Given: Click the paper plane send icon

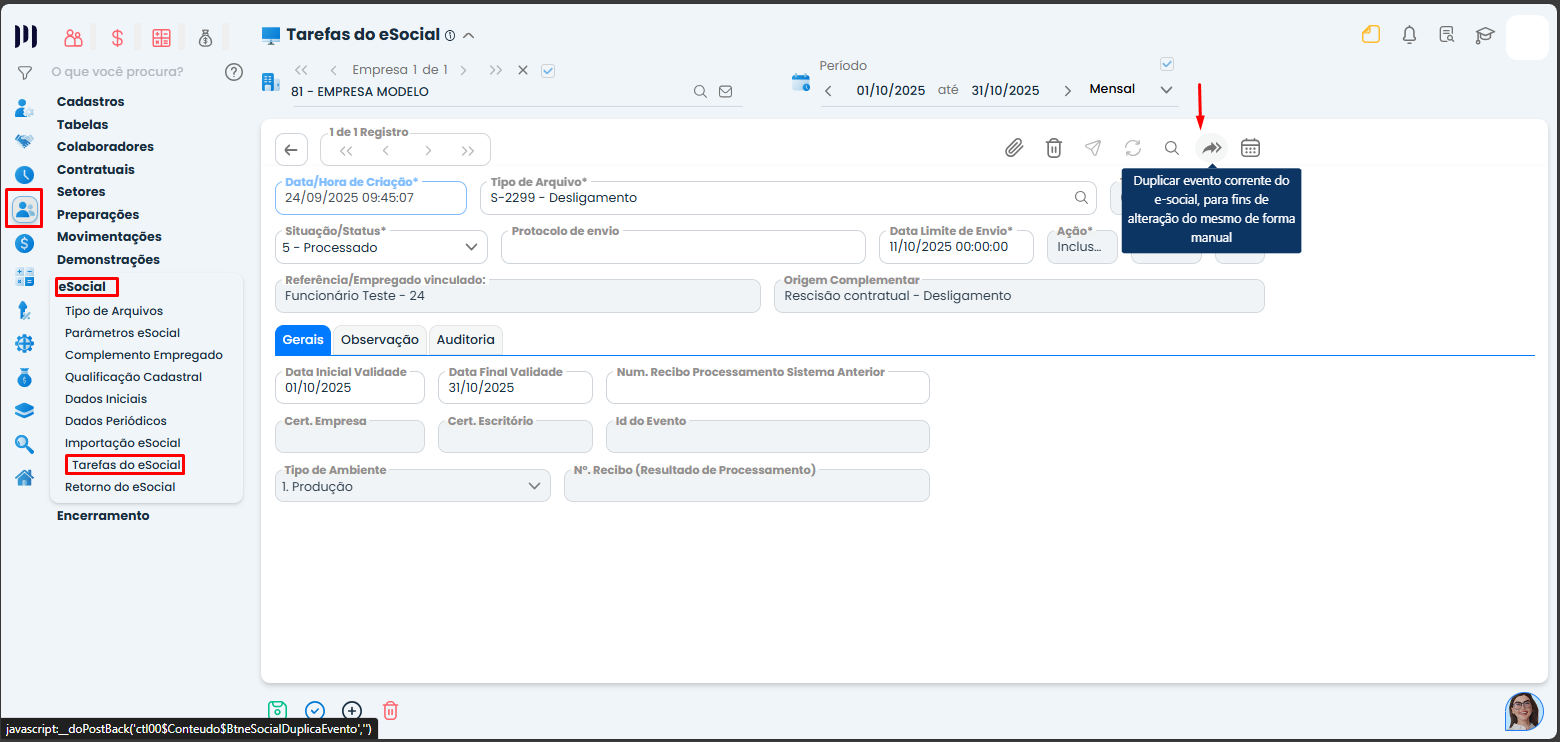Looking at the screenshot, I should [x=1093, y=148].
